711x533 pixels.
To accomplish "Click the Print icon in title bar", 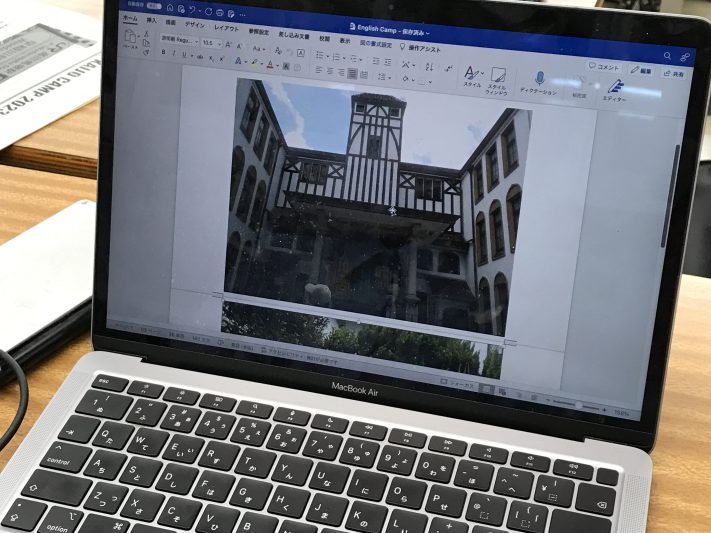I will [x=220, y=12].
